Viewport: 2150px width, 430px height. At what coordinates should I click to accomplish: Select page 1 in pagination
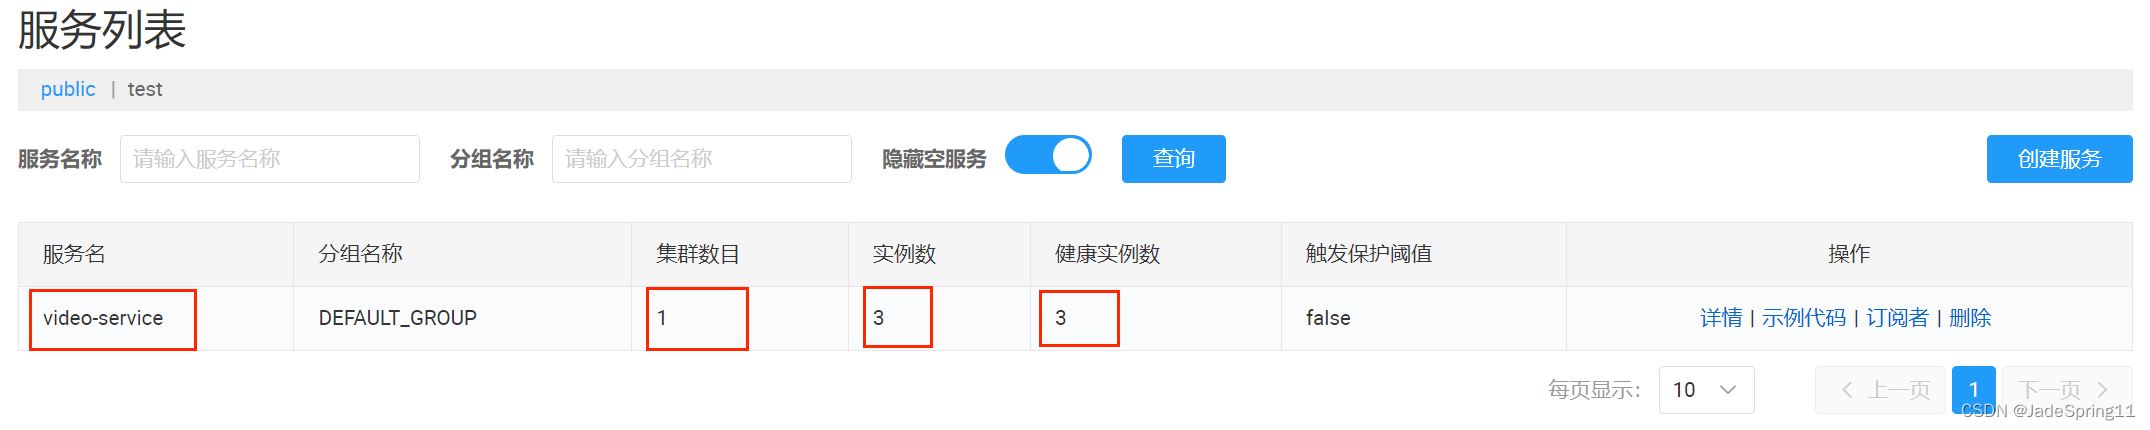pos(1973,390)
